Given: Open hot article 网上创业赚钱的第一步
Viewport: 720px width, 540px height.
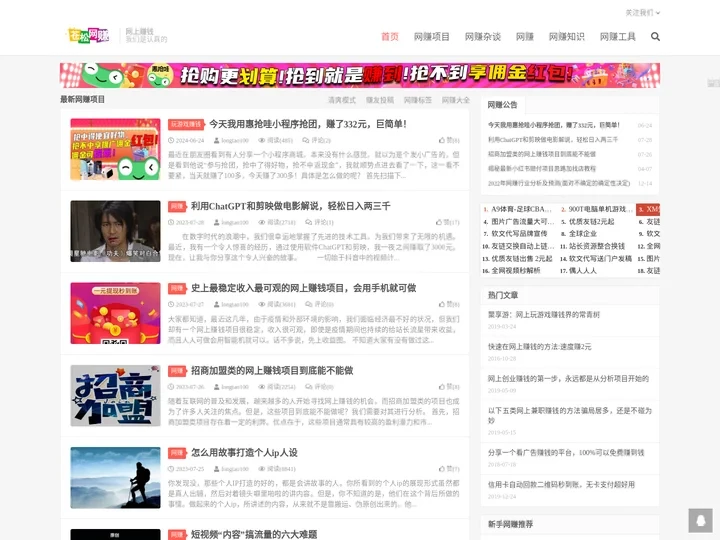Looking at the screenshot, I should click(x=568, y=379).
